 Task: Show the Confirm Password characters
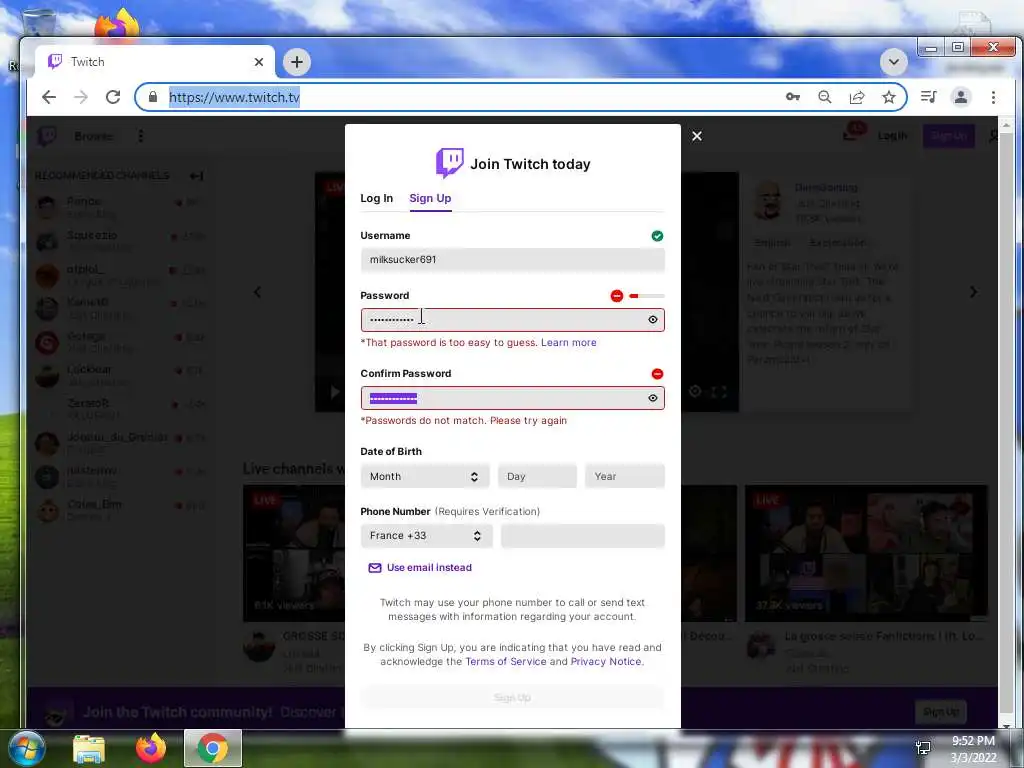click(x=652, y=398)
